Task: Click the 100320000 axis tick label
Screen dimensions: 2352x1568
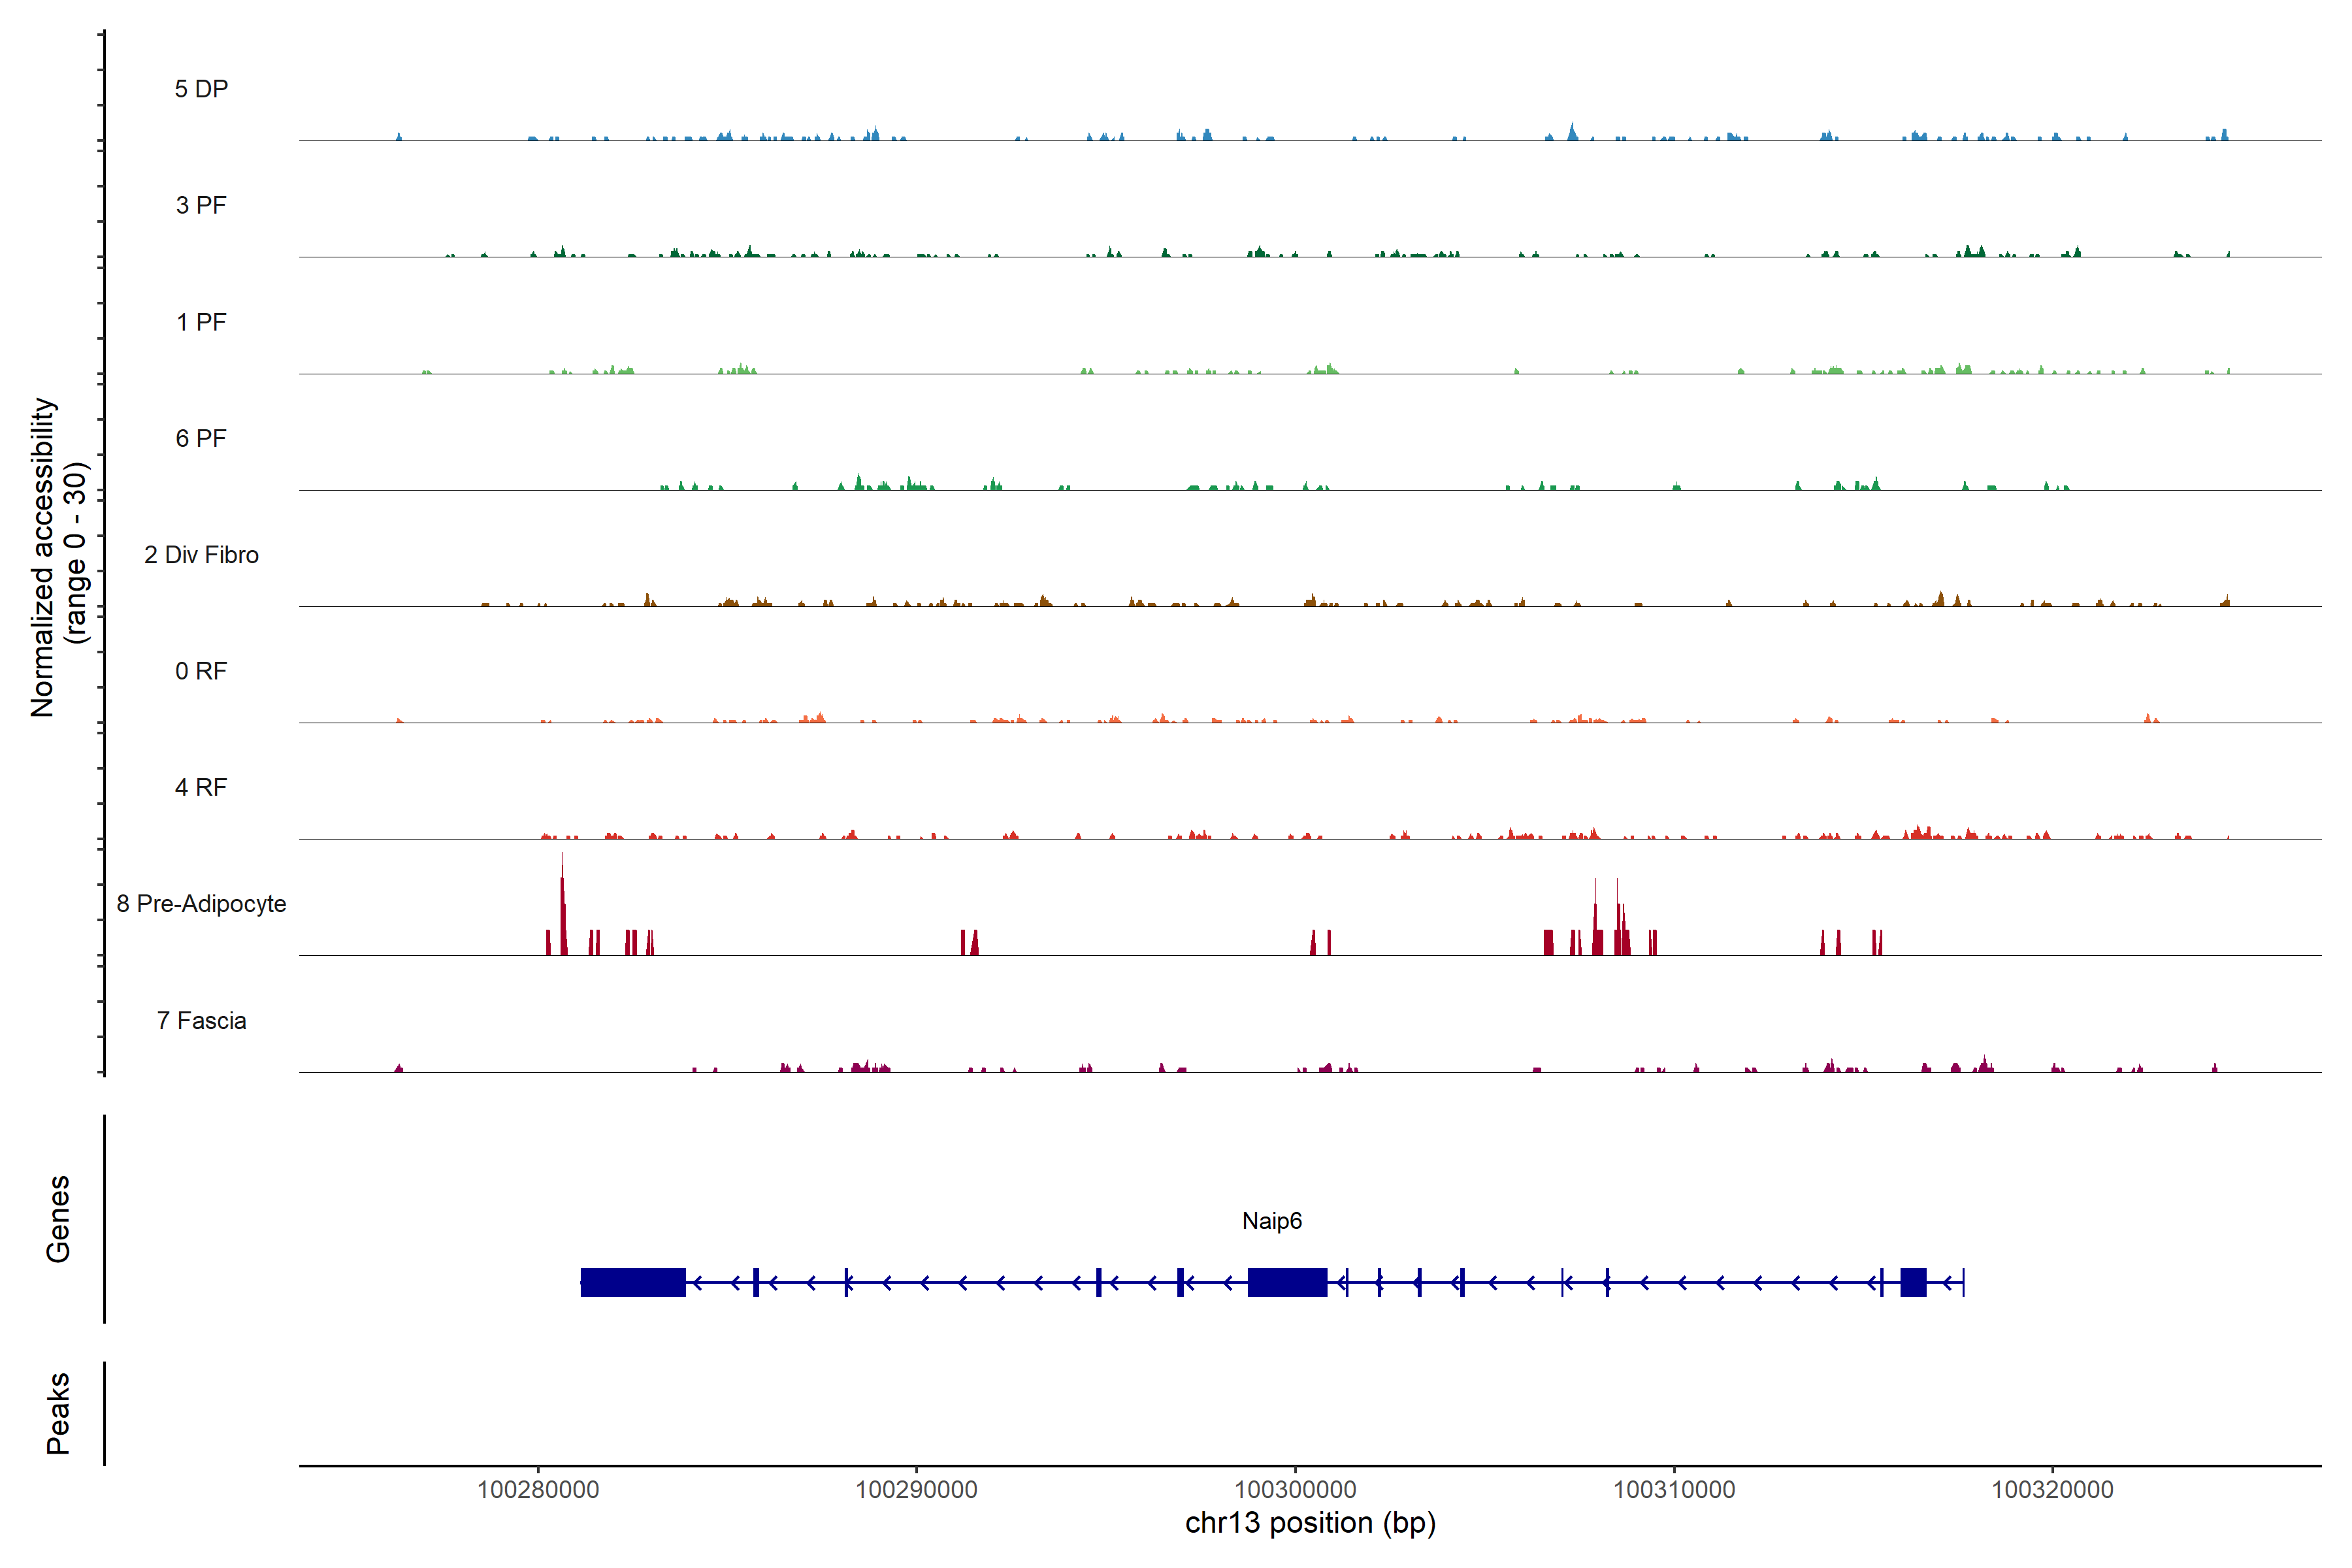Action: click(2052, 1489)
